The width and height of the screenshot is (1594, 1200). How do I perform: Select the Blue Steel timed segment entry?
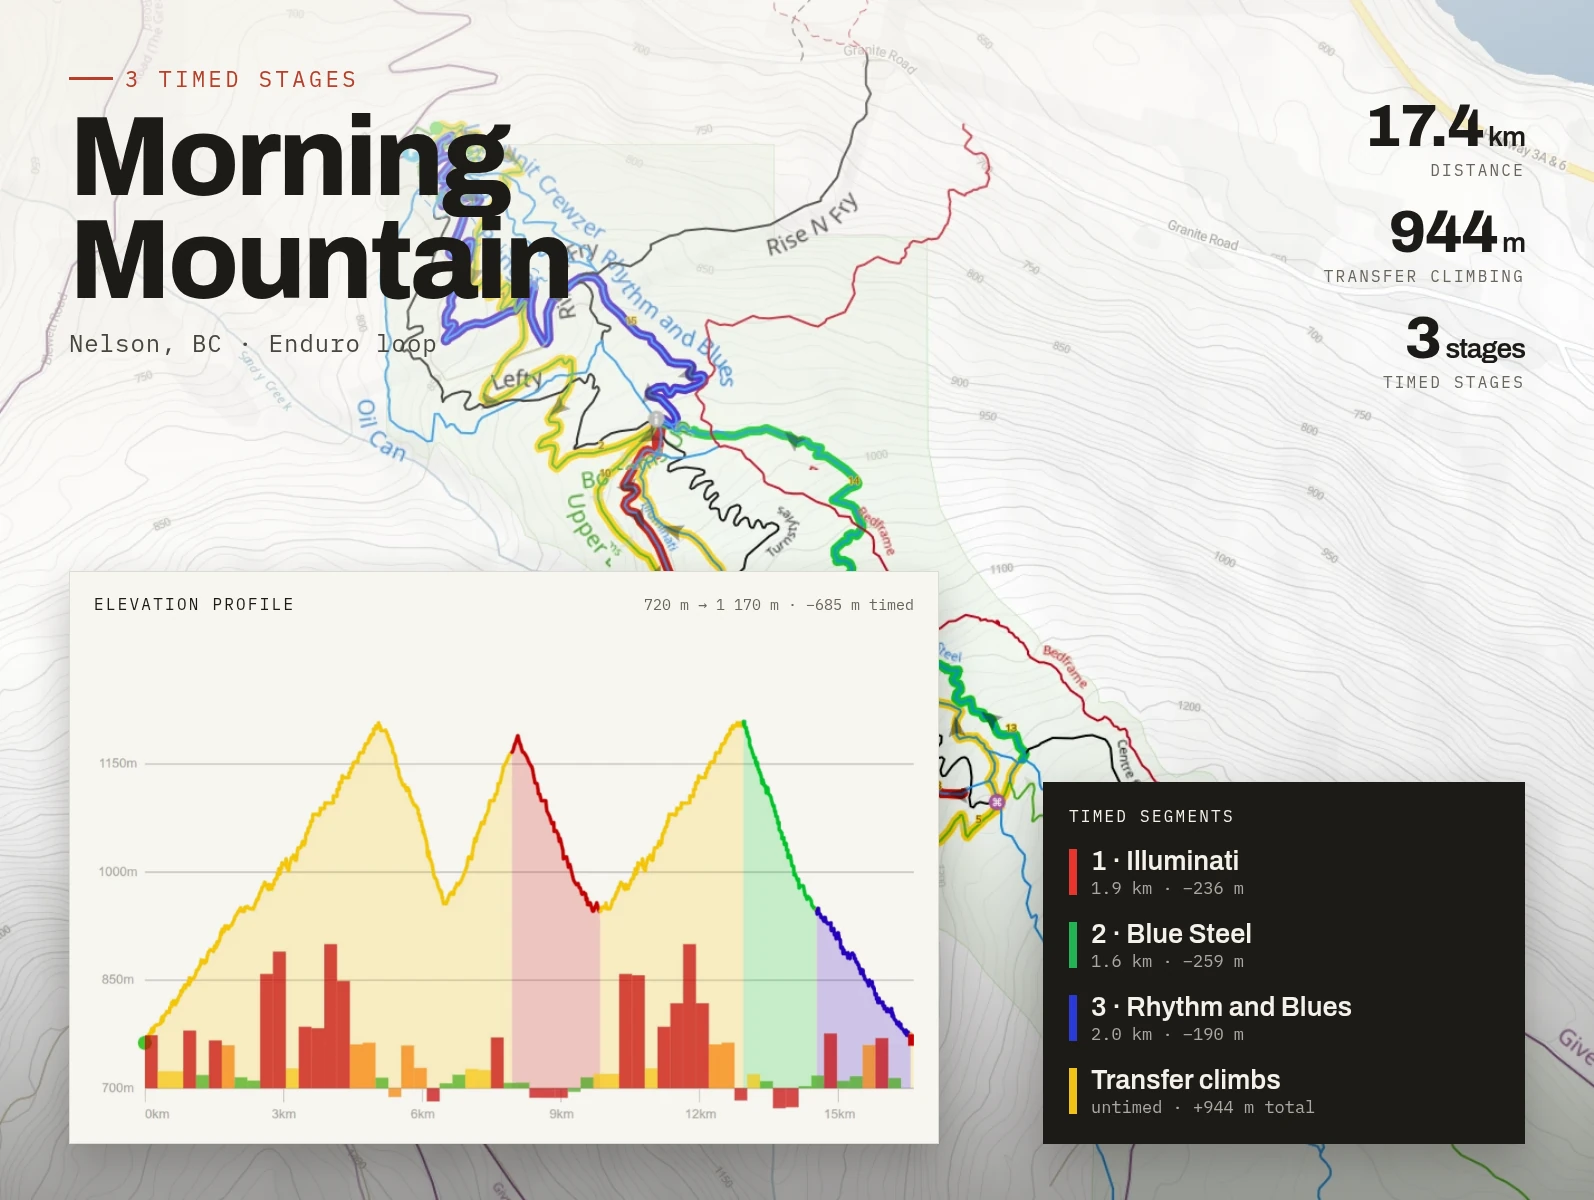pyautogui.click(x=1284, y=945)
